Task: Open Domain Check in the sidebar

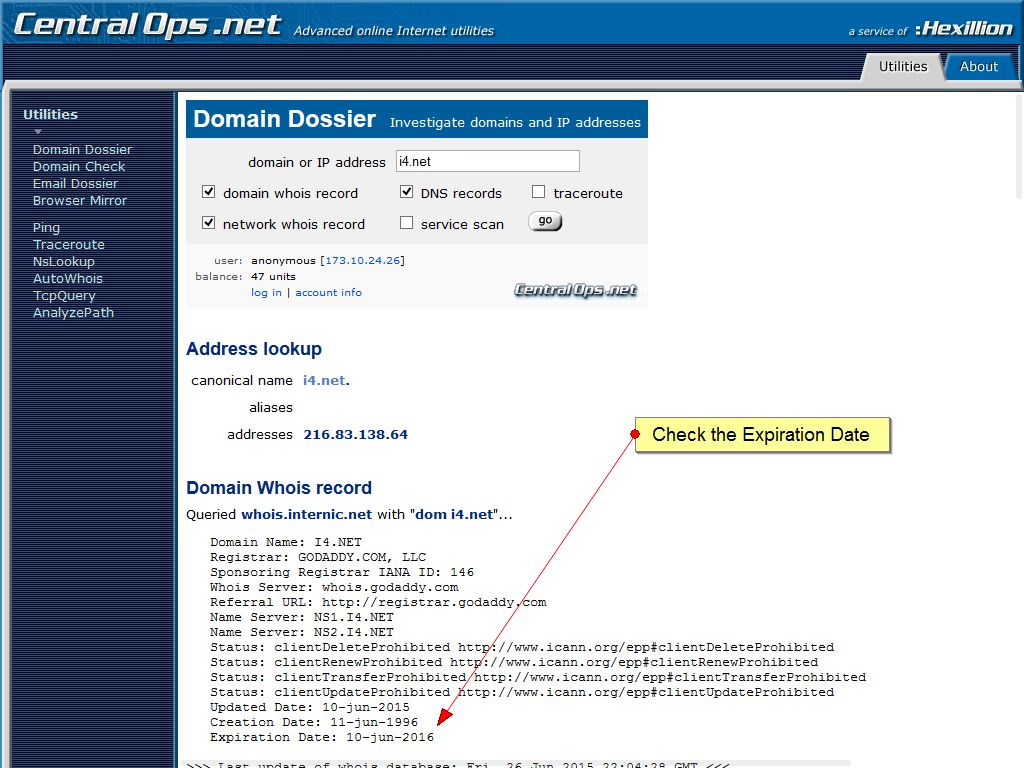Action: point(79,167)
